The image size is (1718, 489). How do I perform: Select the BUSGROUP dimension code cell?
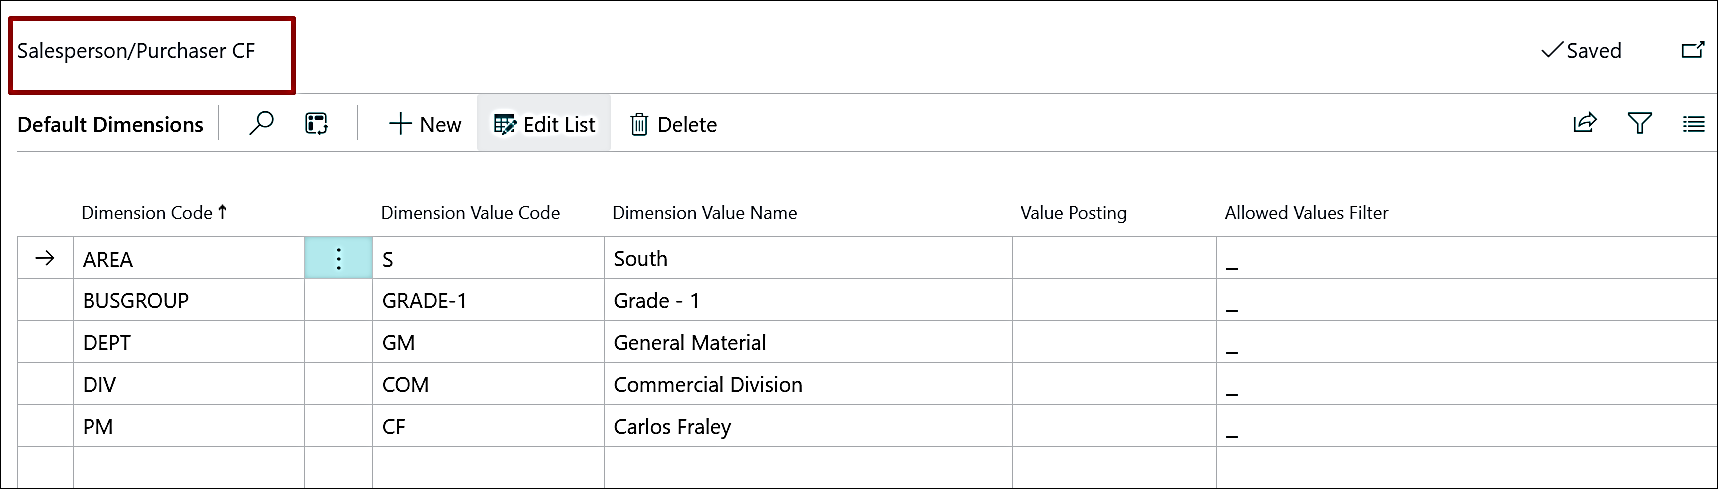coord(189,300)
